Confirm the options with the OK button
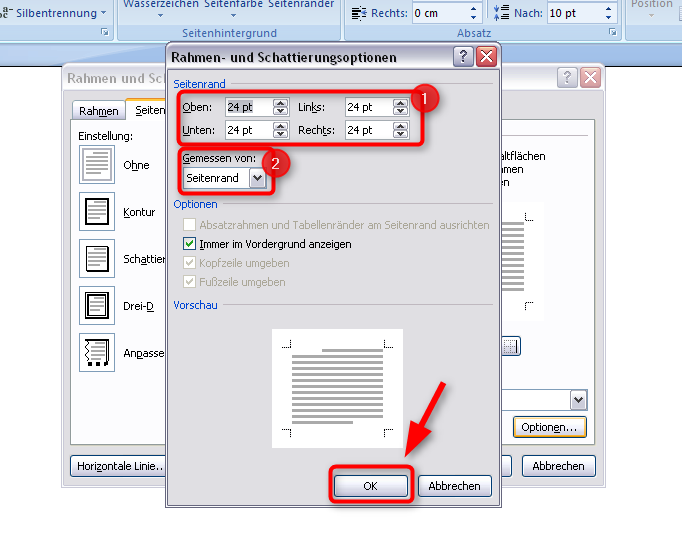Image resolution: width=682 pixels, height=553 pixels. click(370, 486)
